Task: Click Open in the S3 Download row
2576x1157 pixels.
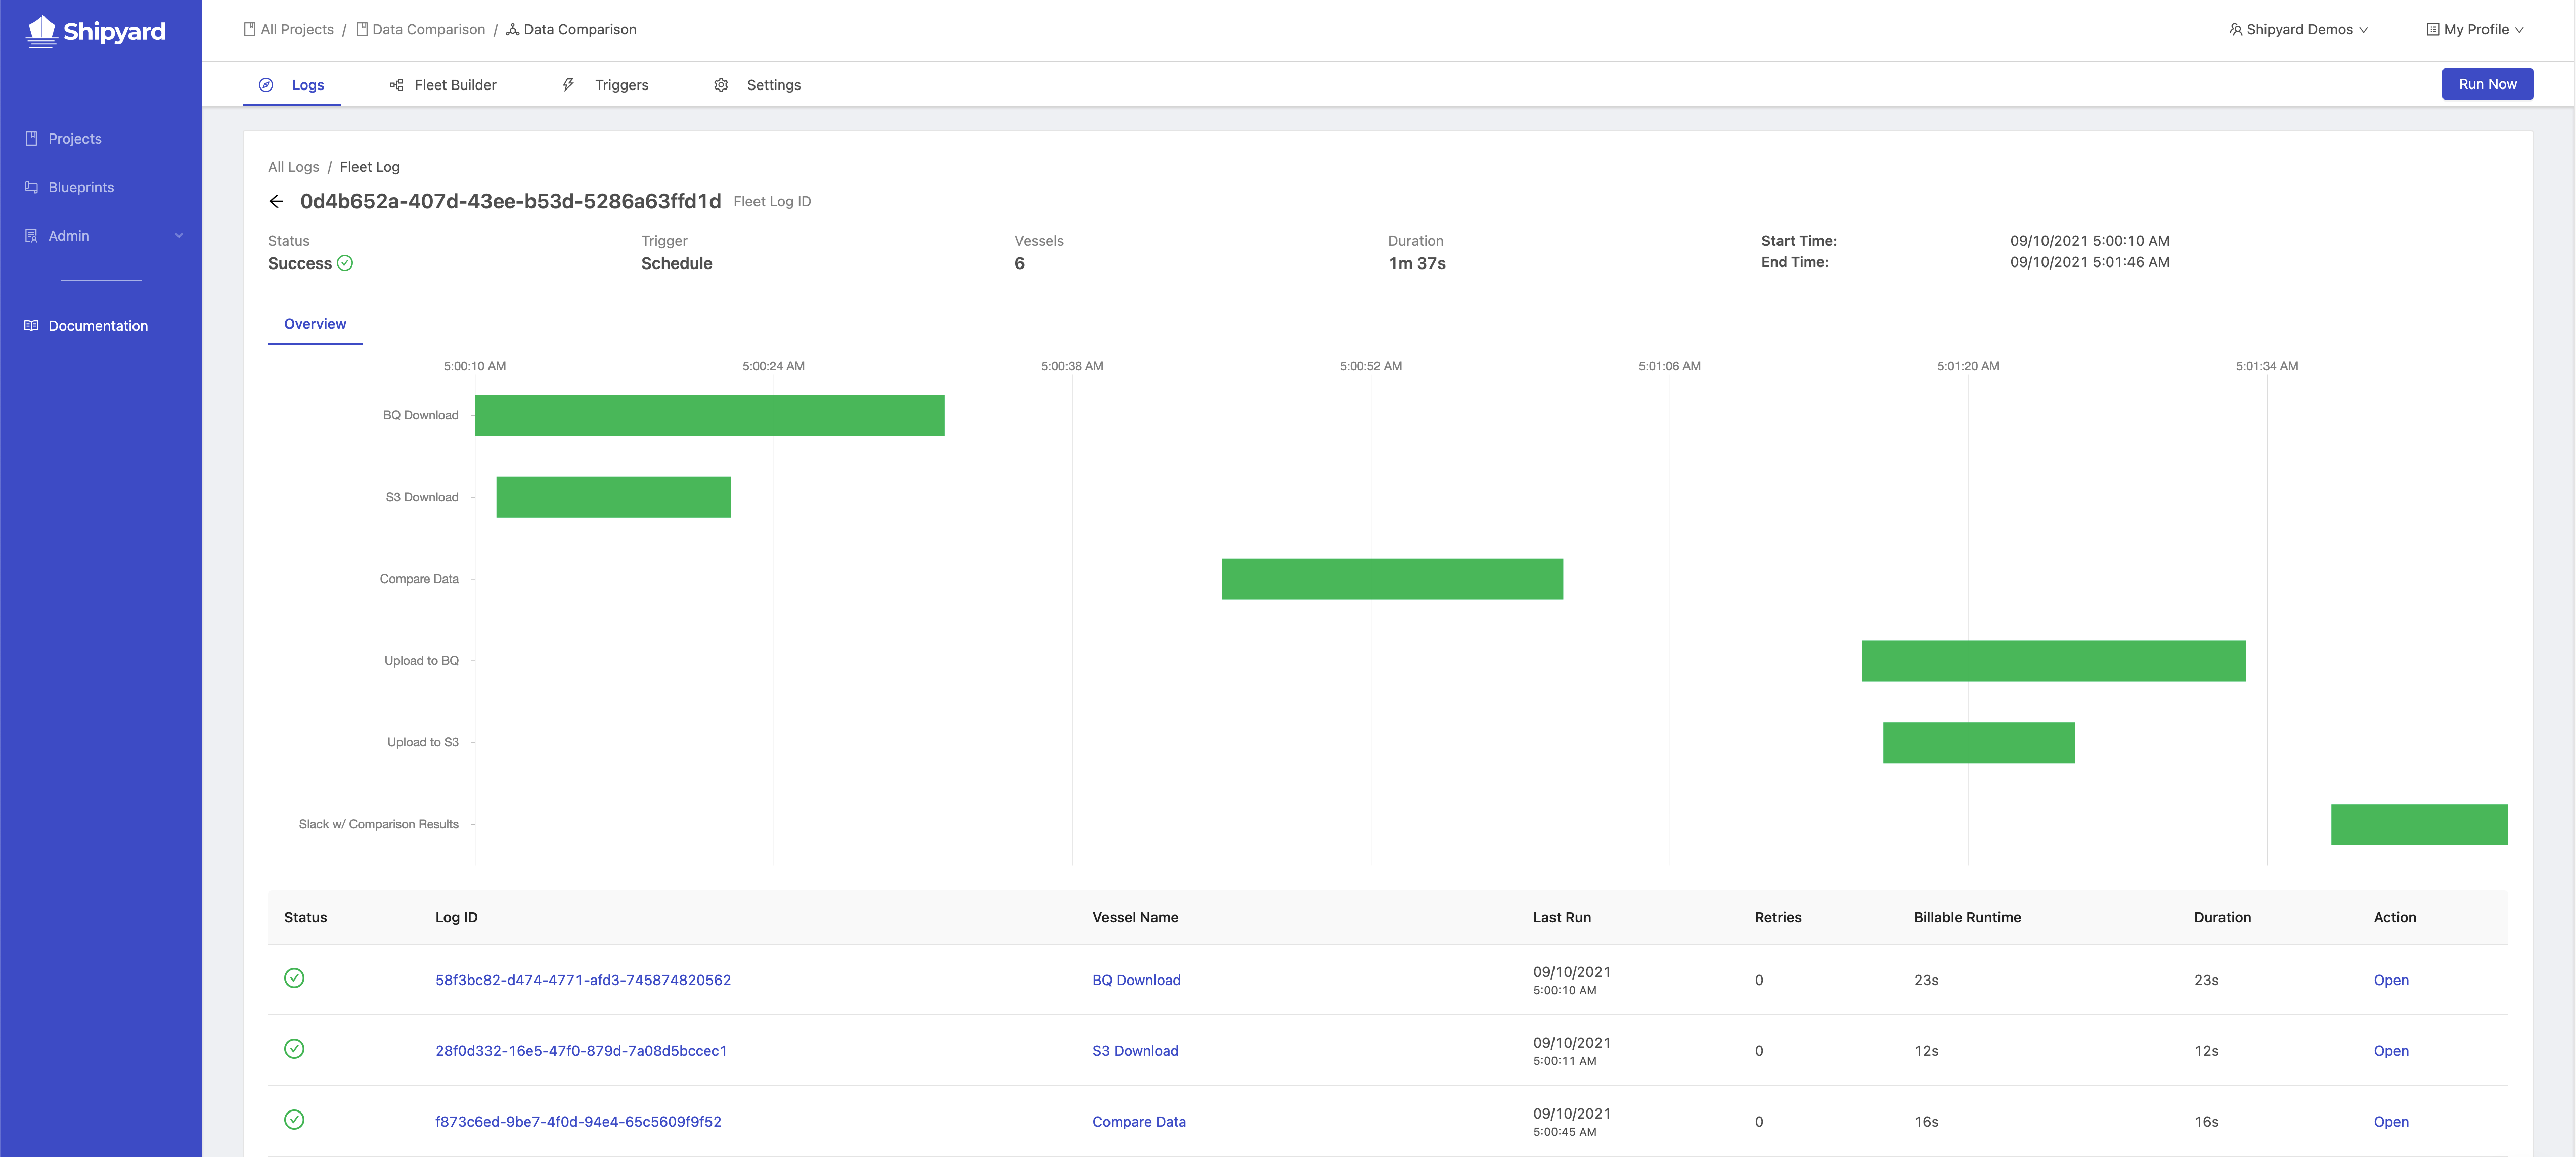Action: 2391,1051
